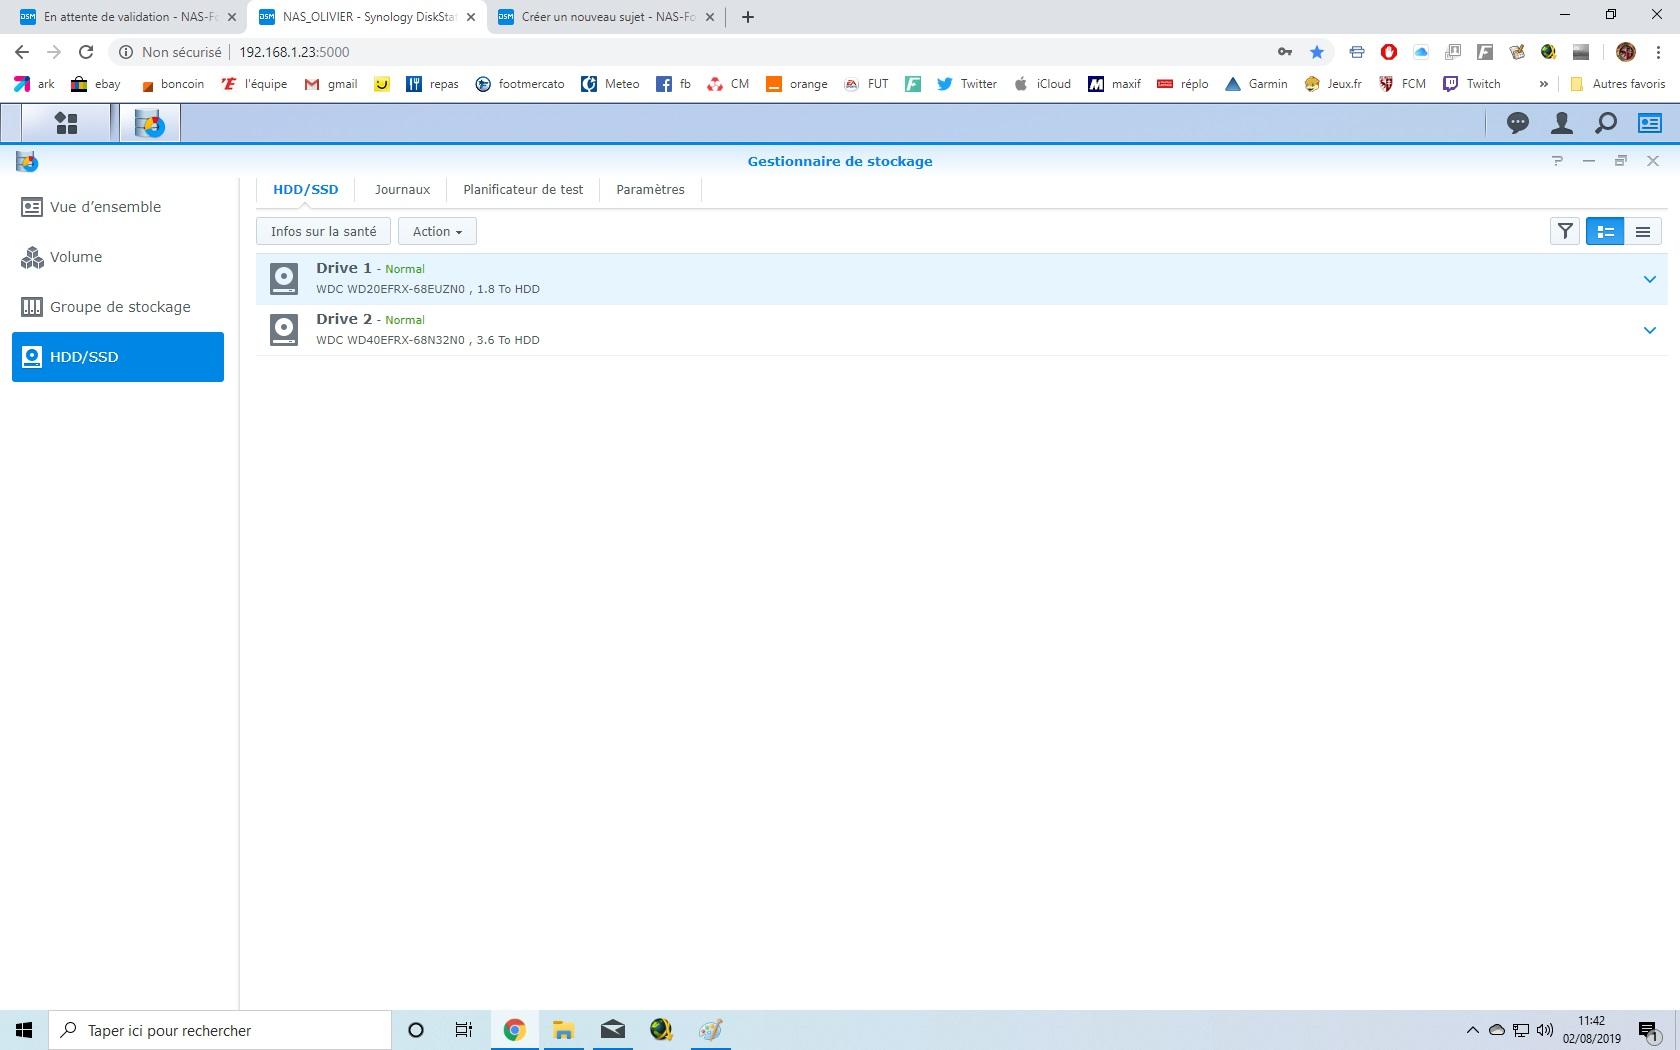
Task: Expand Drive 2 details chevron
Action: point(1649,330)
